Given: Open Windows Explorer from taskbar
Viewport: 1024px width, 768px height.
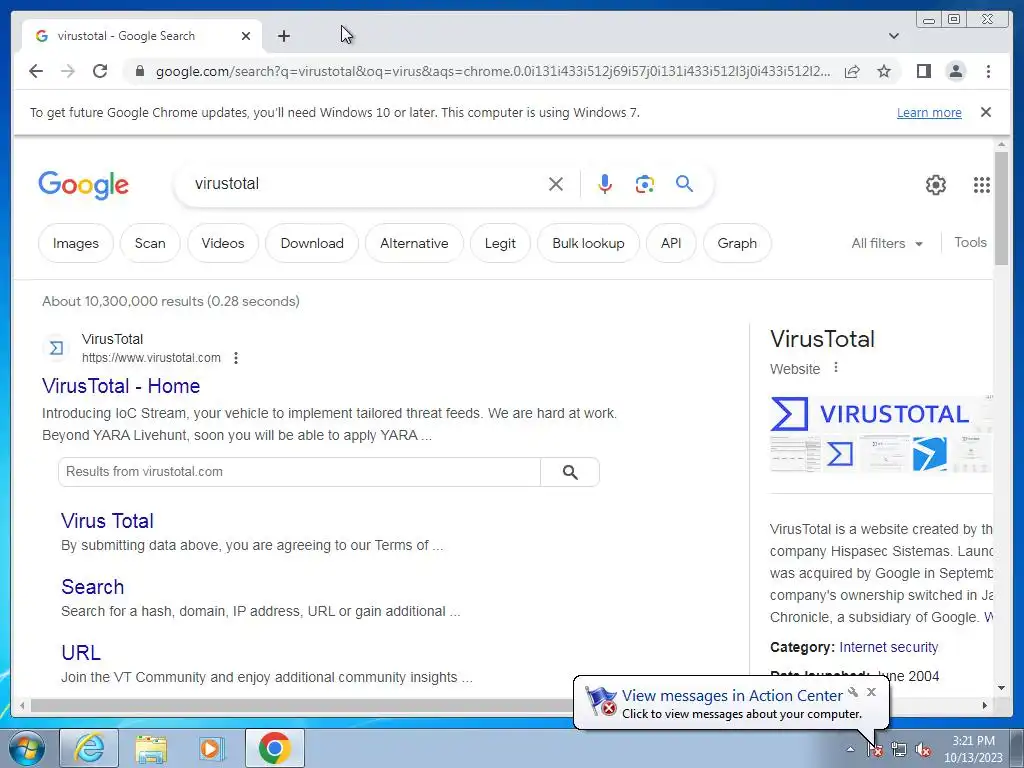Looking at the screenshot, I should point(151,748).
